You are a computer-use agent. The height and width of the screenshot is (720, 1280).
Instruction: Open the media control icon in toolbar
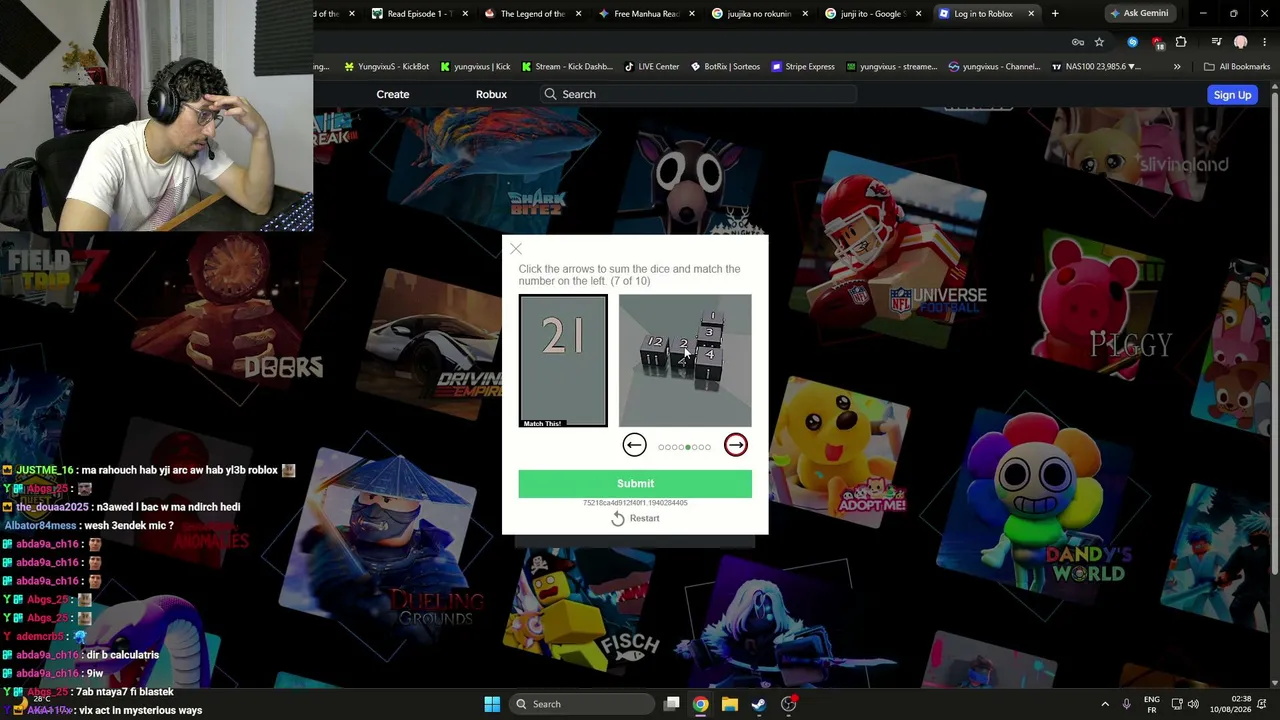point(1216,42)
